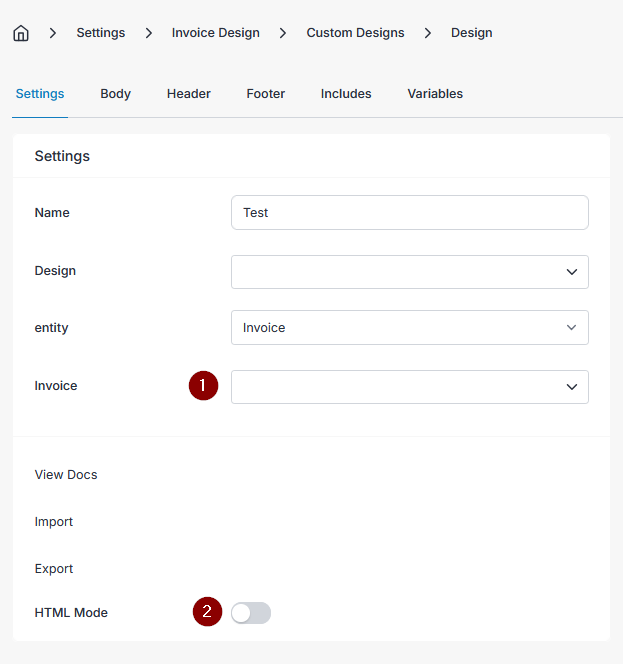The image size is (623, 664).
Task: Open Invoice Design breadcrumb link
Action: tap(216, 33)
